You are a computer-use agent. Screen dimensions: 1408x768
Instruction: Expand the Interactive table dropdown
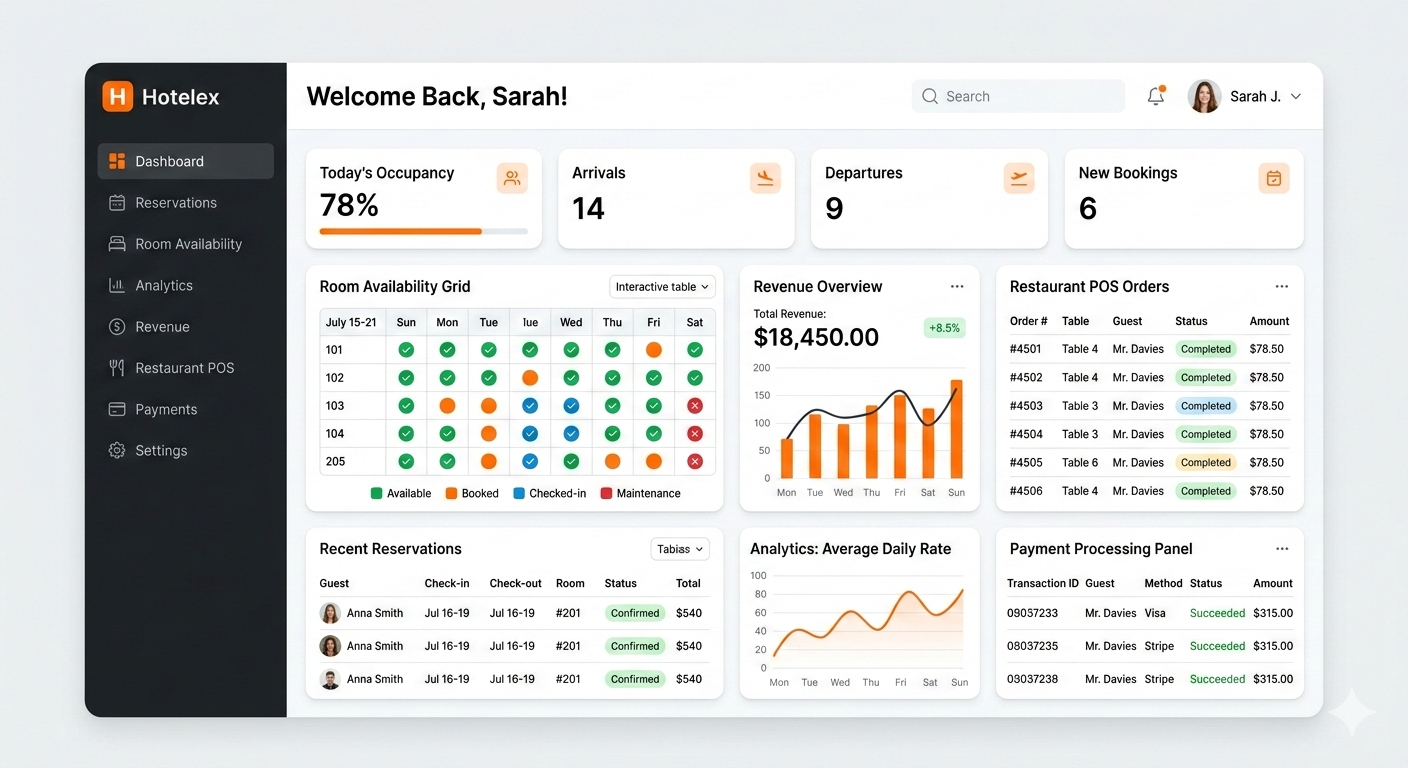pos(662,287)
